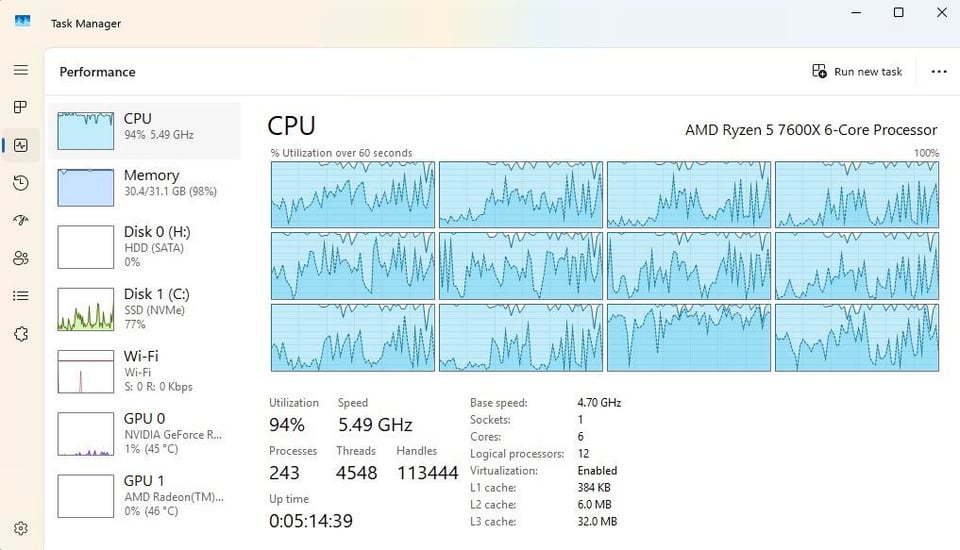Select GPU 1 AMD Radeon entry
960x550 pixels.
145,494
